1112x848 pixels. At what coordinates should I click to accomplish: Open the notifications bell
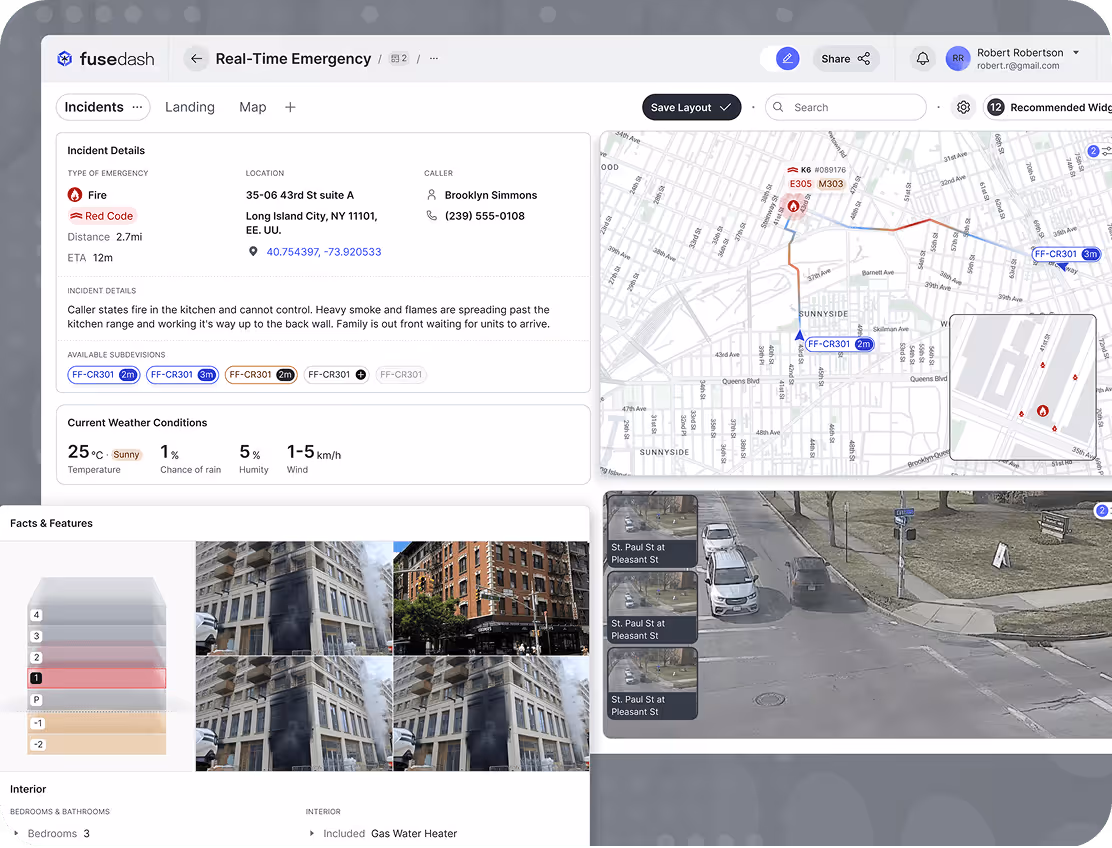(x=922, y=59)
